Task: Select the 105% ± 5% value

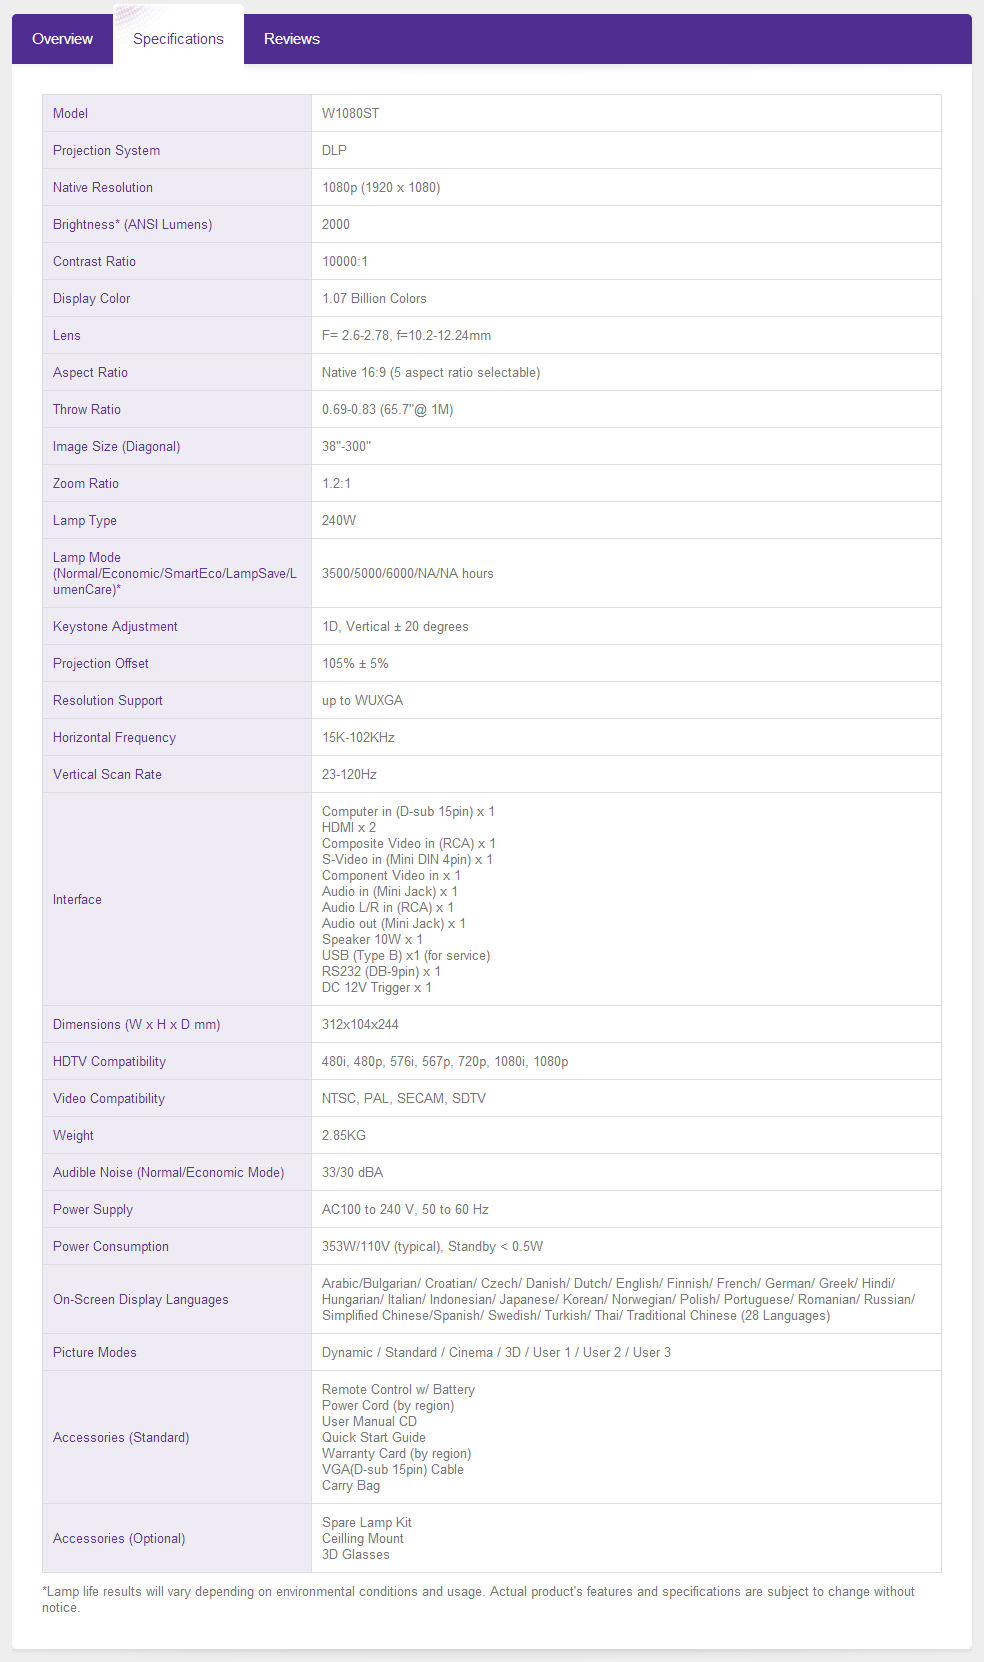Action: tap(355, 663)
